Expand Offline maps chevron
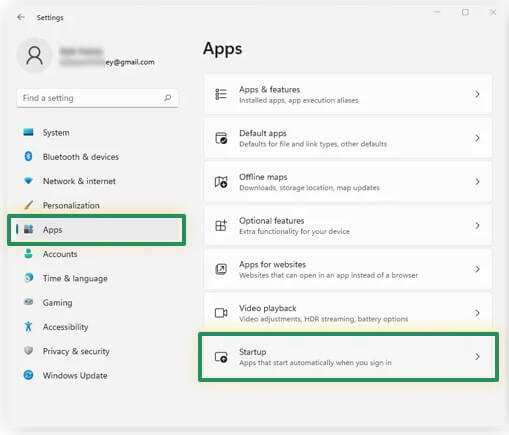 click(x=477, y=182)
